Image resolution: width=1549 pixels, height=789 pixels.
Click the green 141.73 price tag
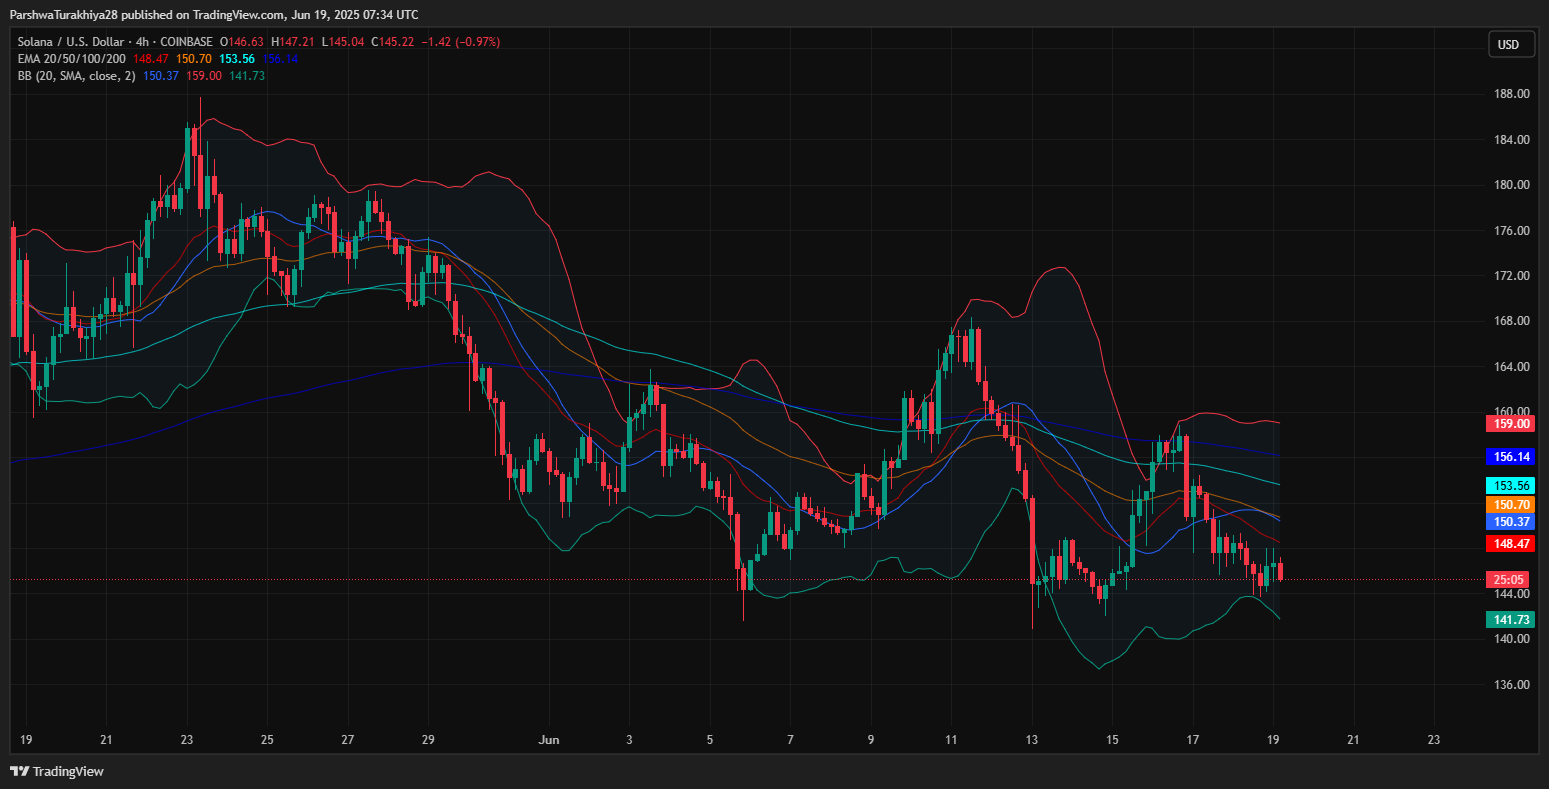(1511, 620)
